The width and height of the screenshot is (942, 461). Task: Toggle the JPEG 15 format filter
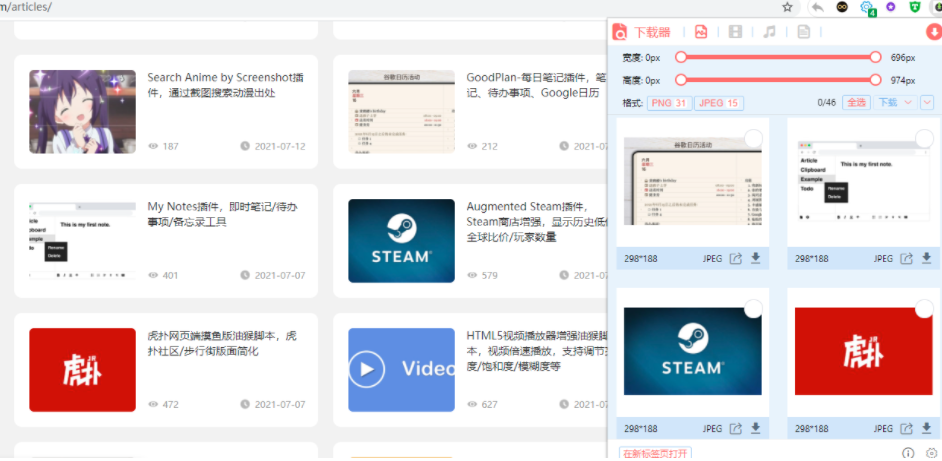click(719, 103)
